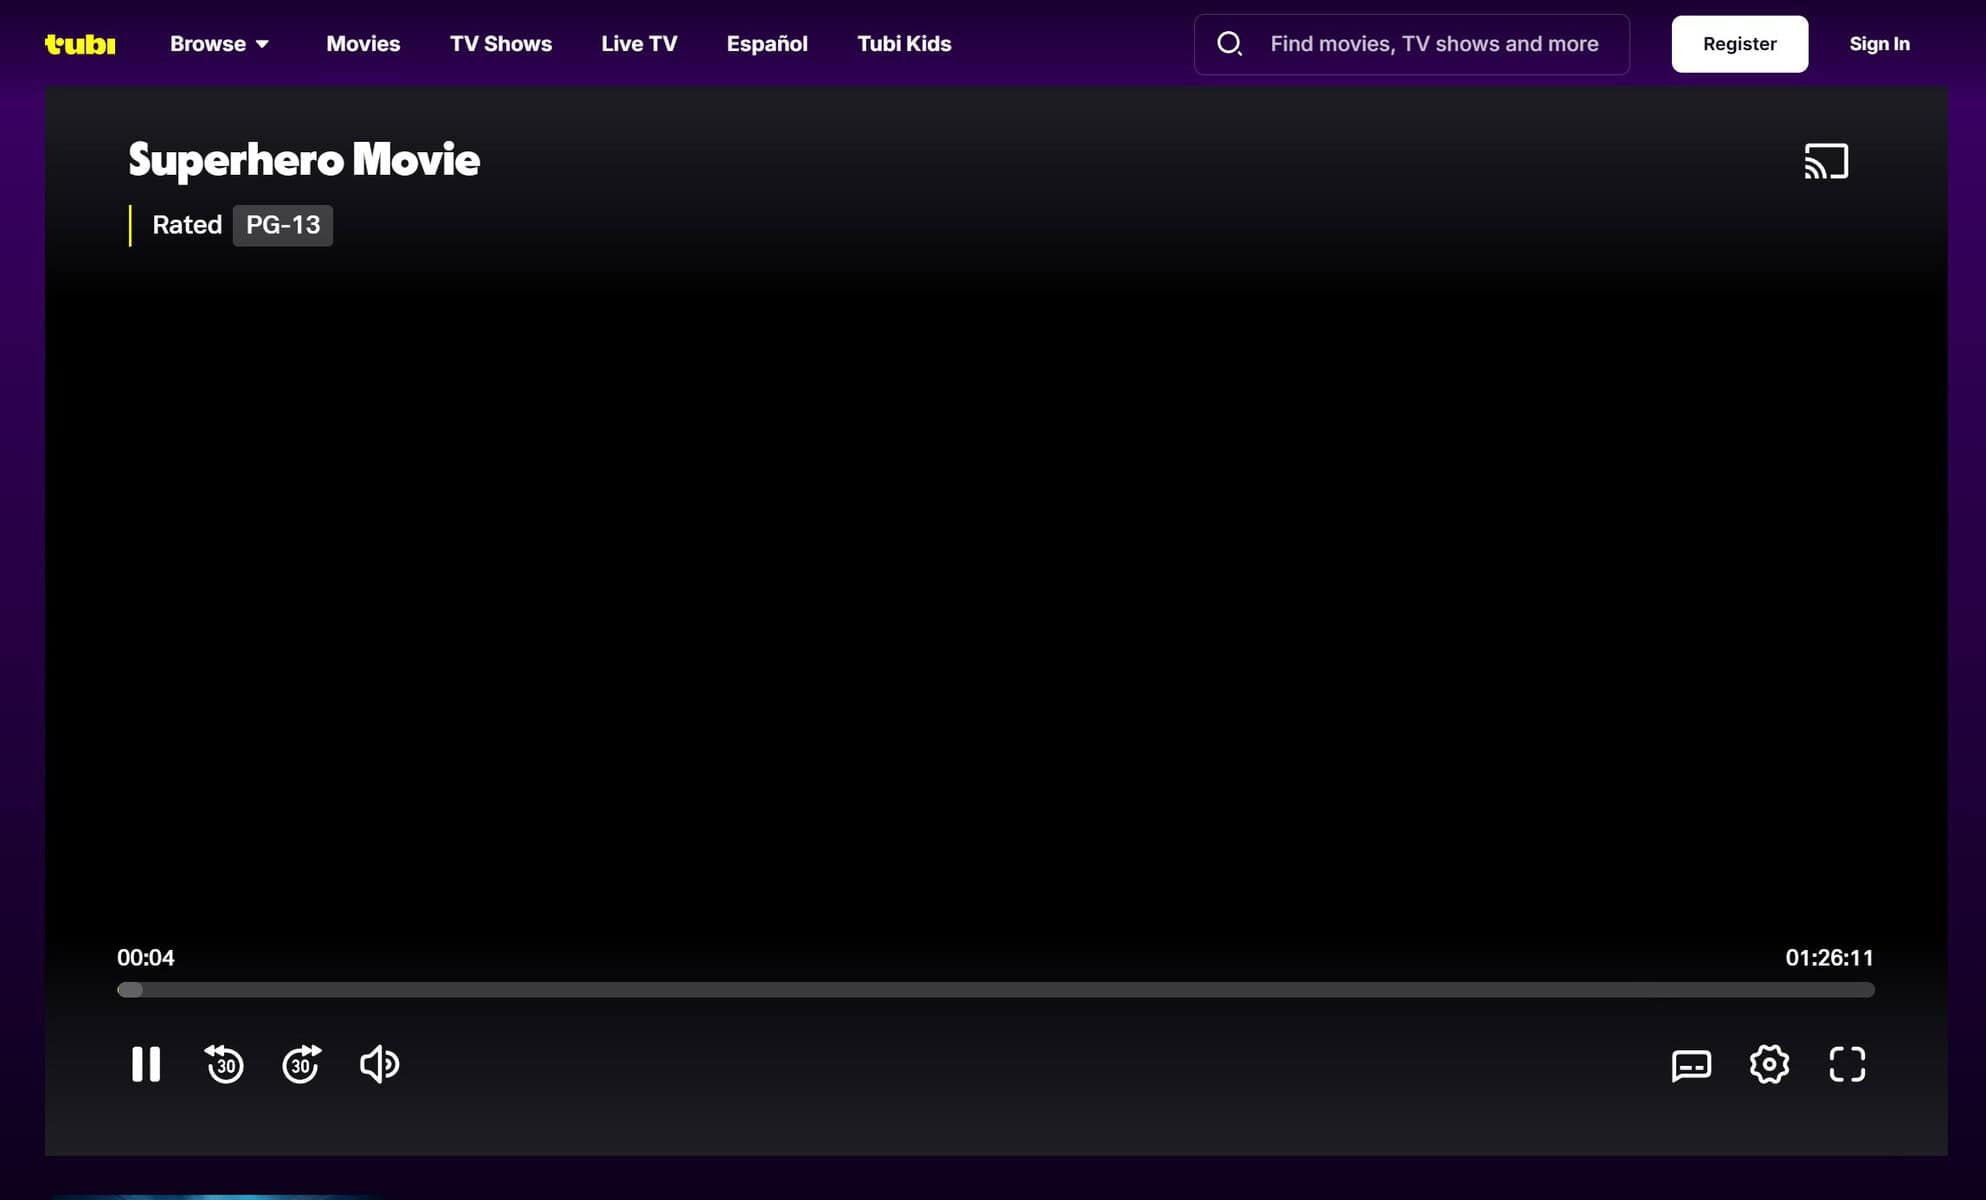Screen dimensions: 1986x1200
Task: Seek to the middle of the progress bar
Action: [x=996, y=990]
